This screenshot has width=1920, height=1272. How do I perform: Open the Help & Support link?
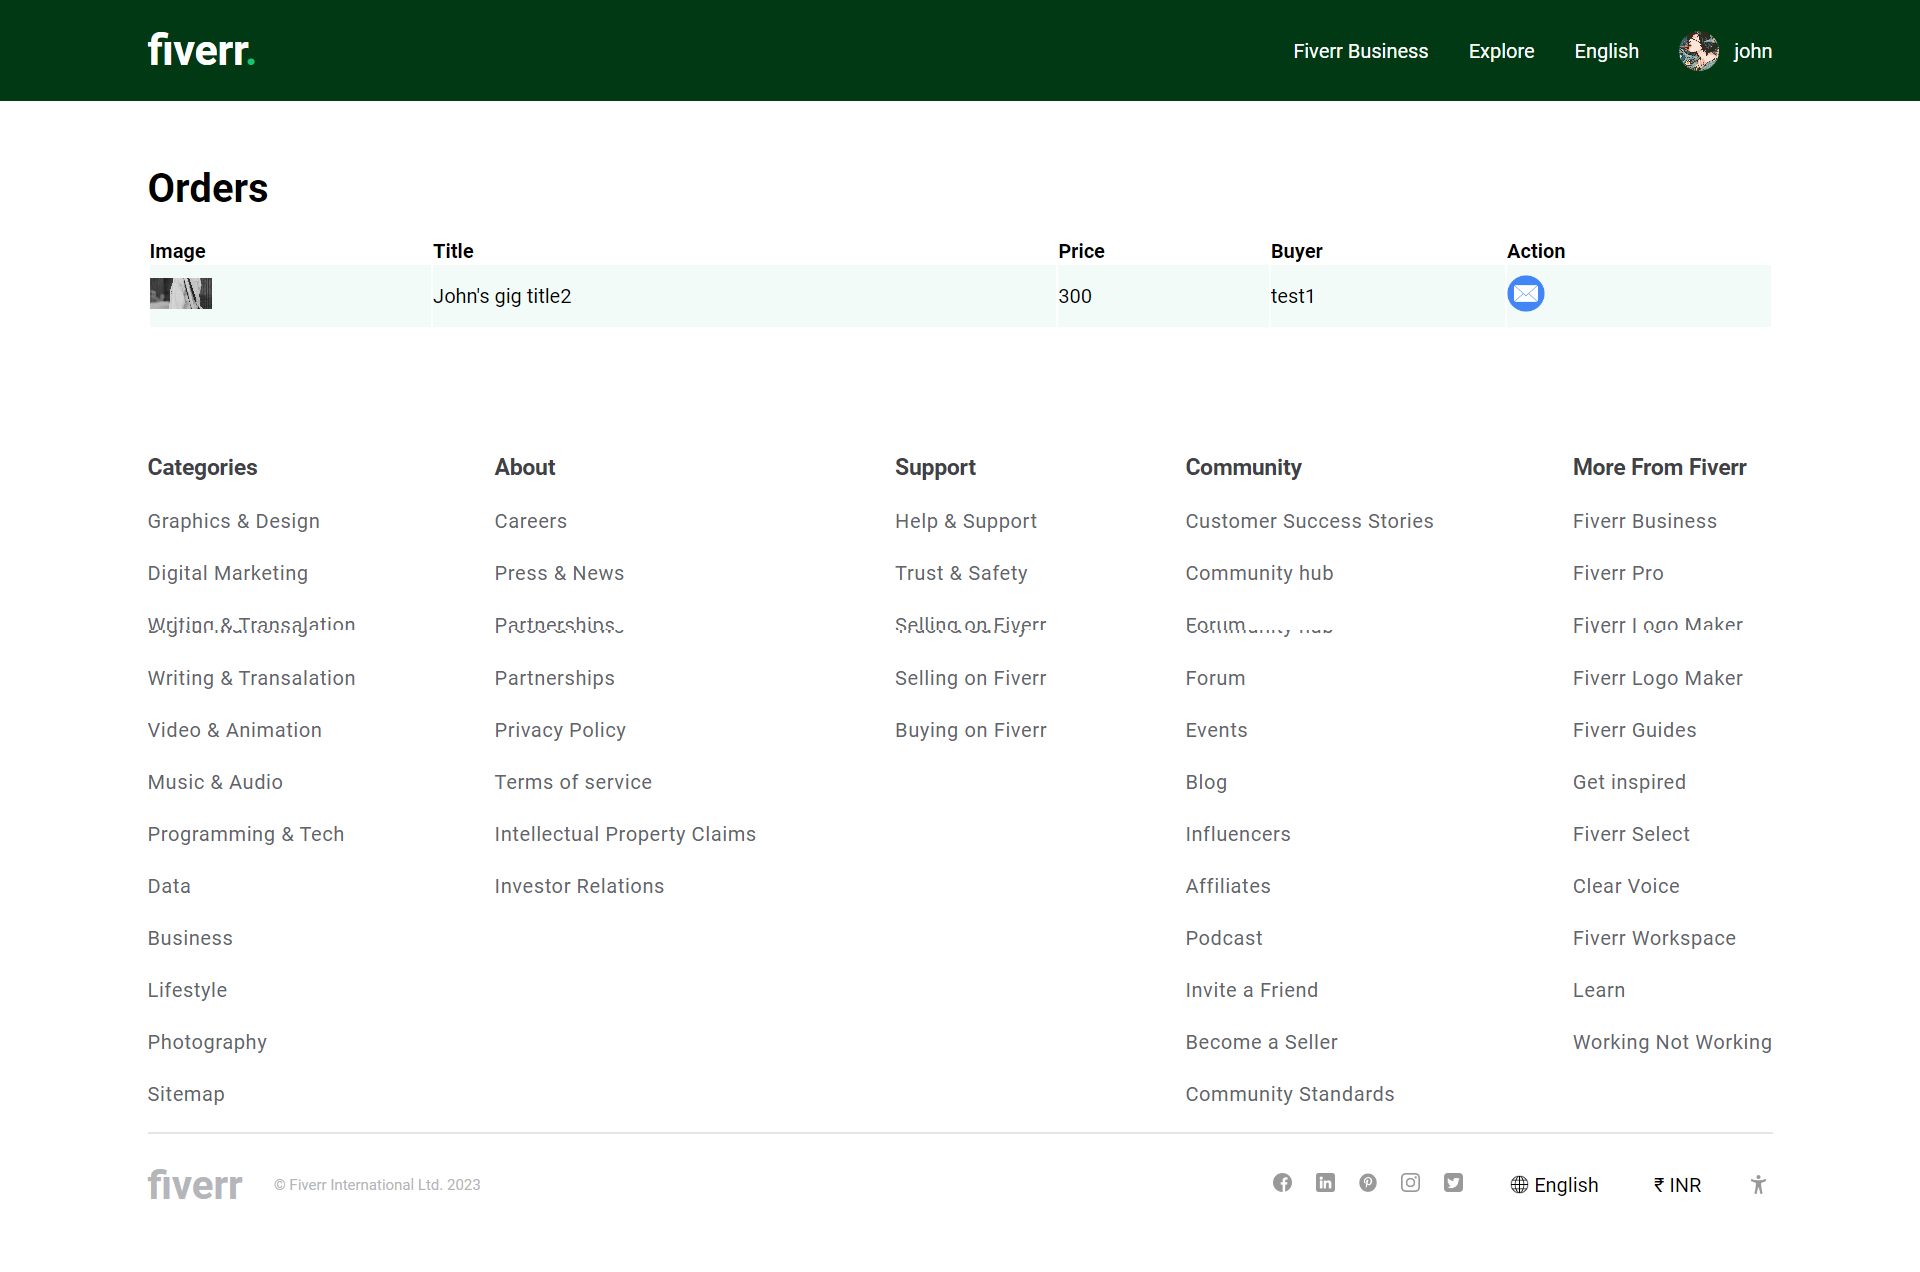pyautogui.click(x=965, y=521)
